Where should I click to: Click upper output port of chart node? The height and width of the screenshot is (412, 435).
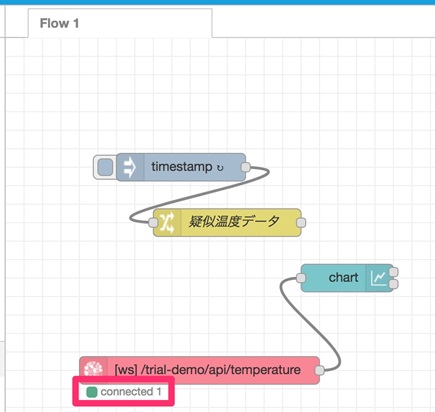pos(394,272)
